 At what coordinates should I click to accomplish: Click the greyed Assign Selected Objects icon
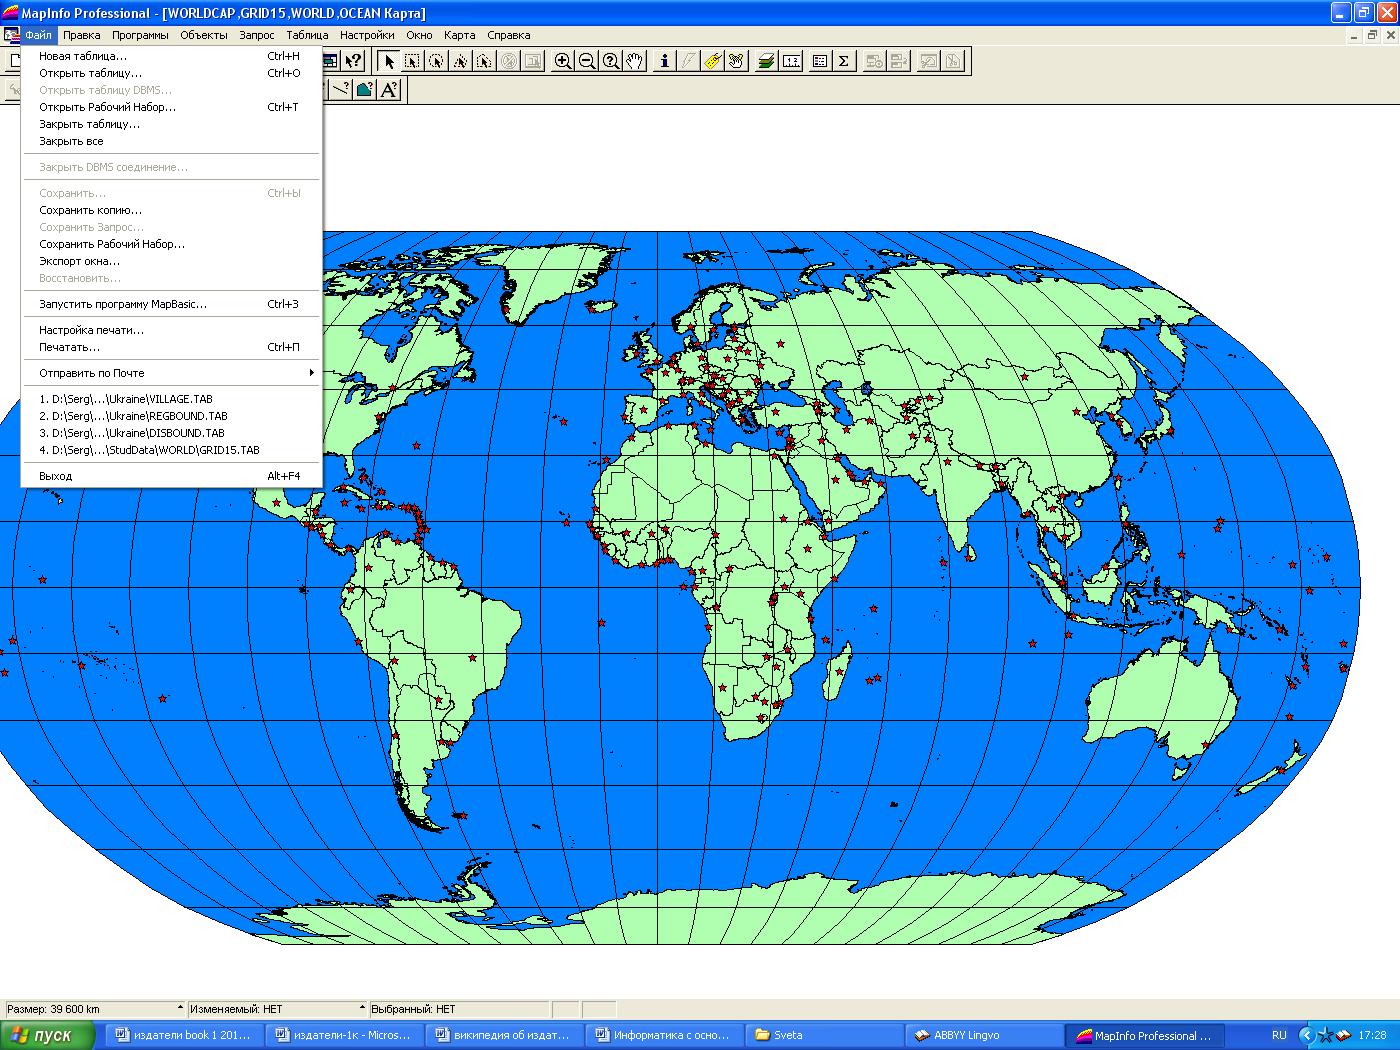898,61
